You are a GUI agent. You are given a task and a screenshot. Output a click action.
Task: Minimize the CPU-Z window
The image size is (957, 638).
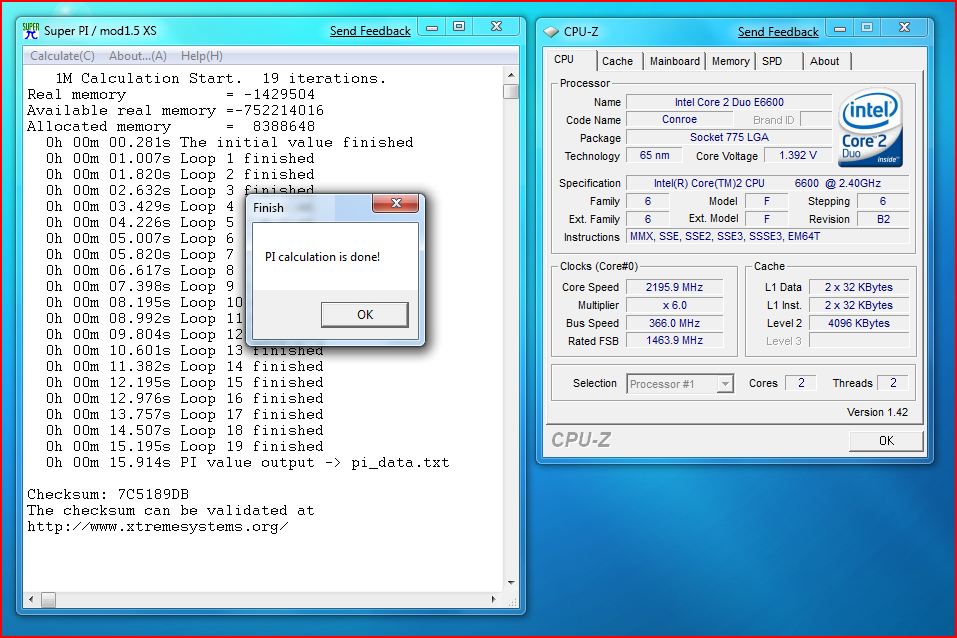840,27
